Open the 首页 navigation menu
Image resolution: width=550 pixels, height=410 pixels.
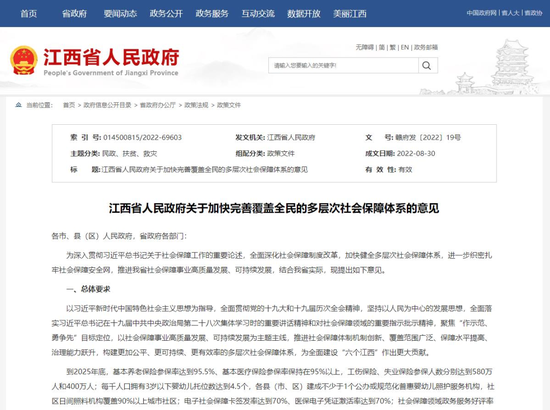point(28,14)
